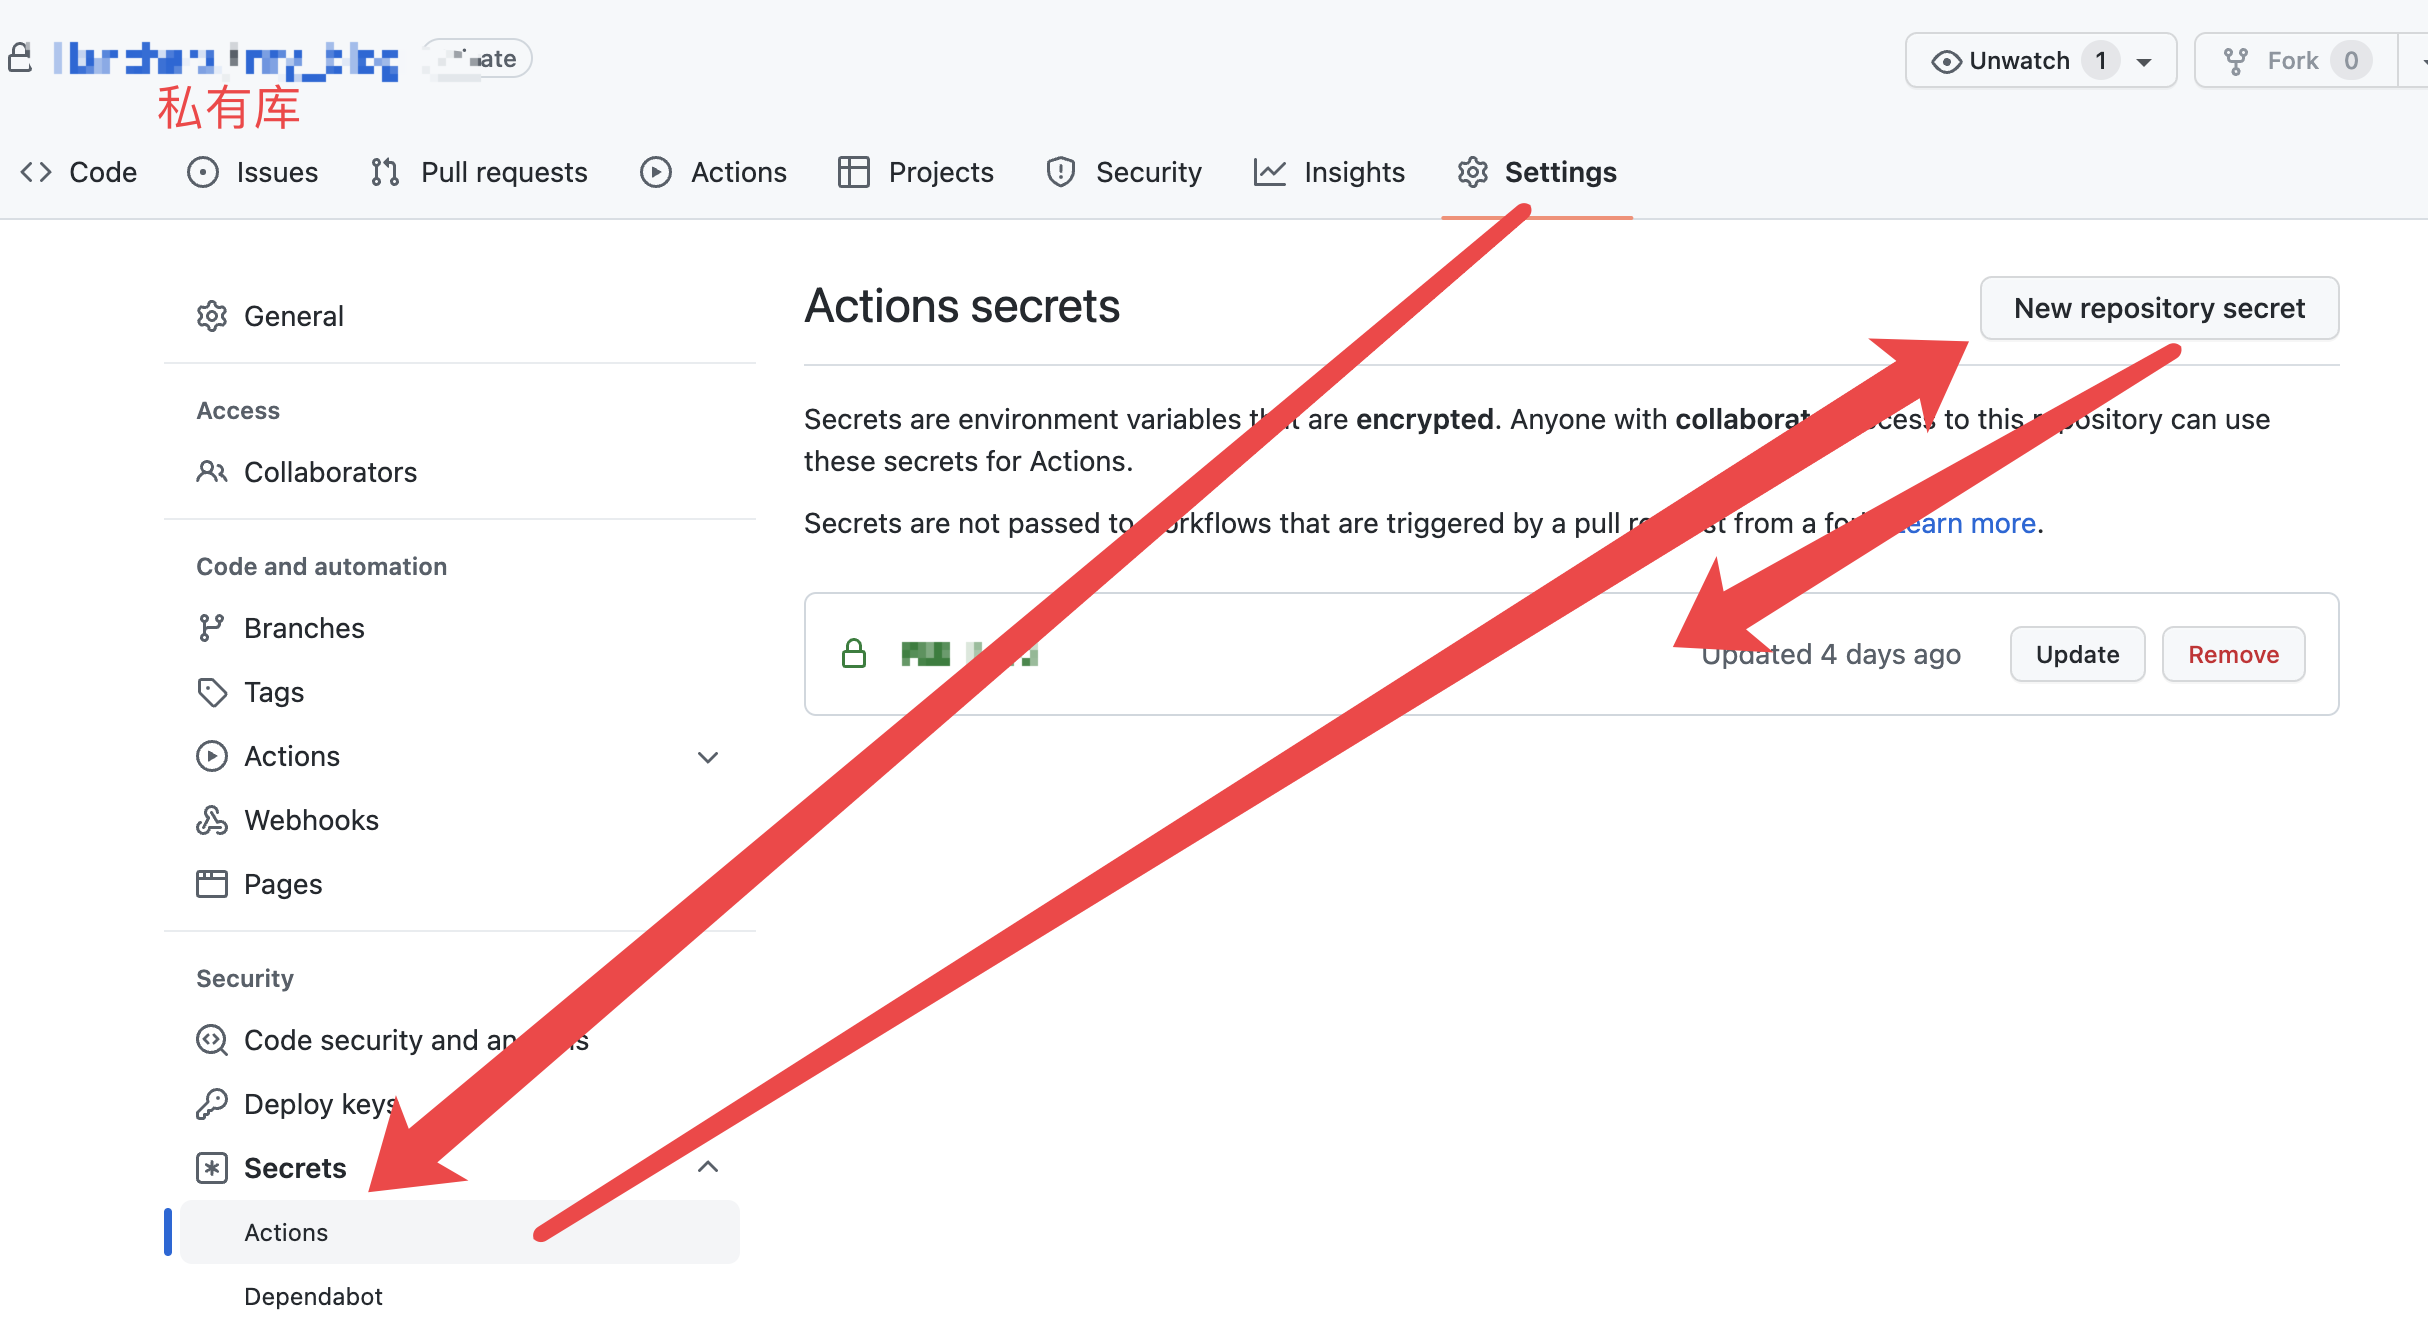Image resolution: width=2428 pixels, height=1336 pixels.
Task: Click the Update secret button
Action: (2077, 654)
